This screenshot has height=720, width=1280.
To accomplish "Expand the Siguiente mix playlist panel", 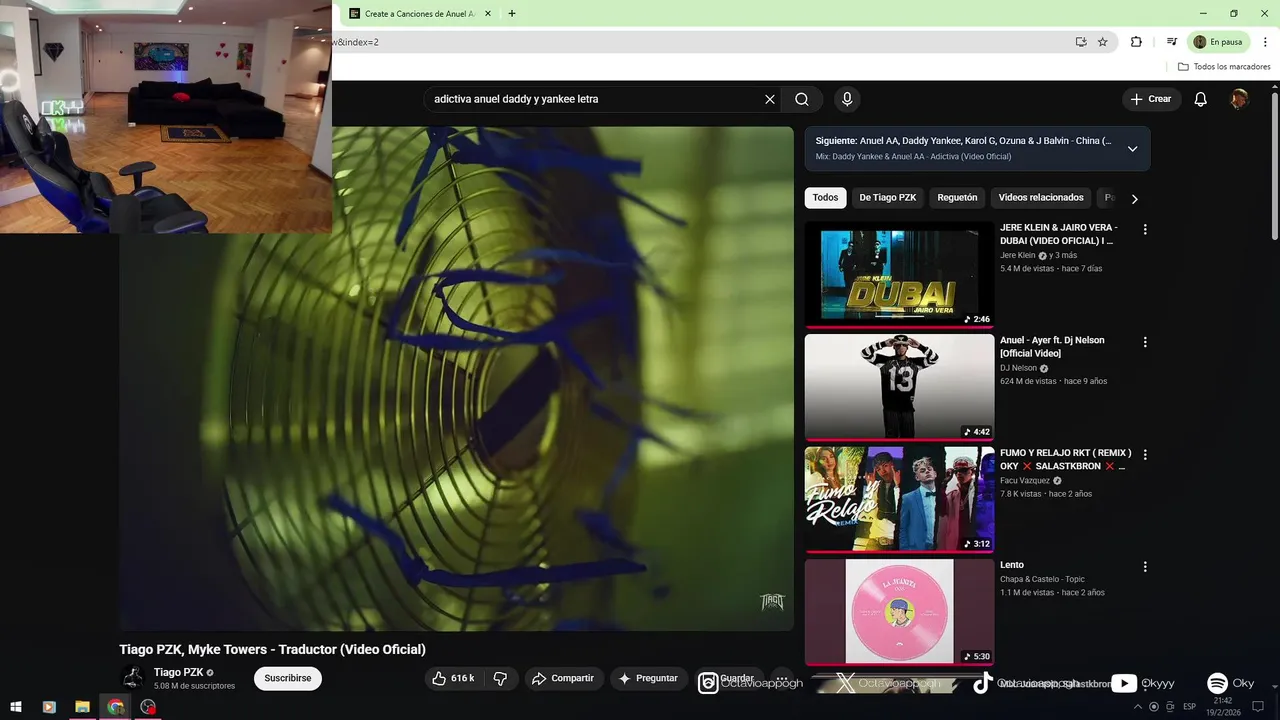I will (x=1132, y=149).
